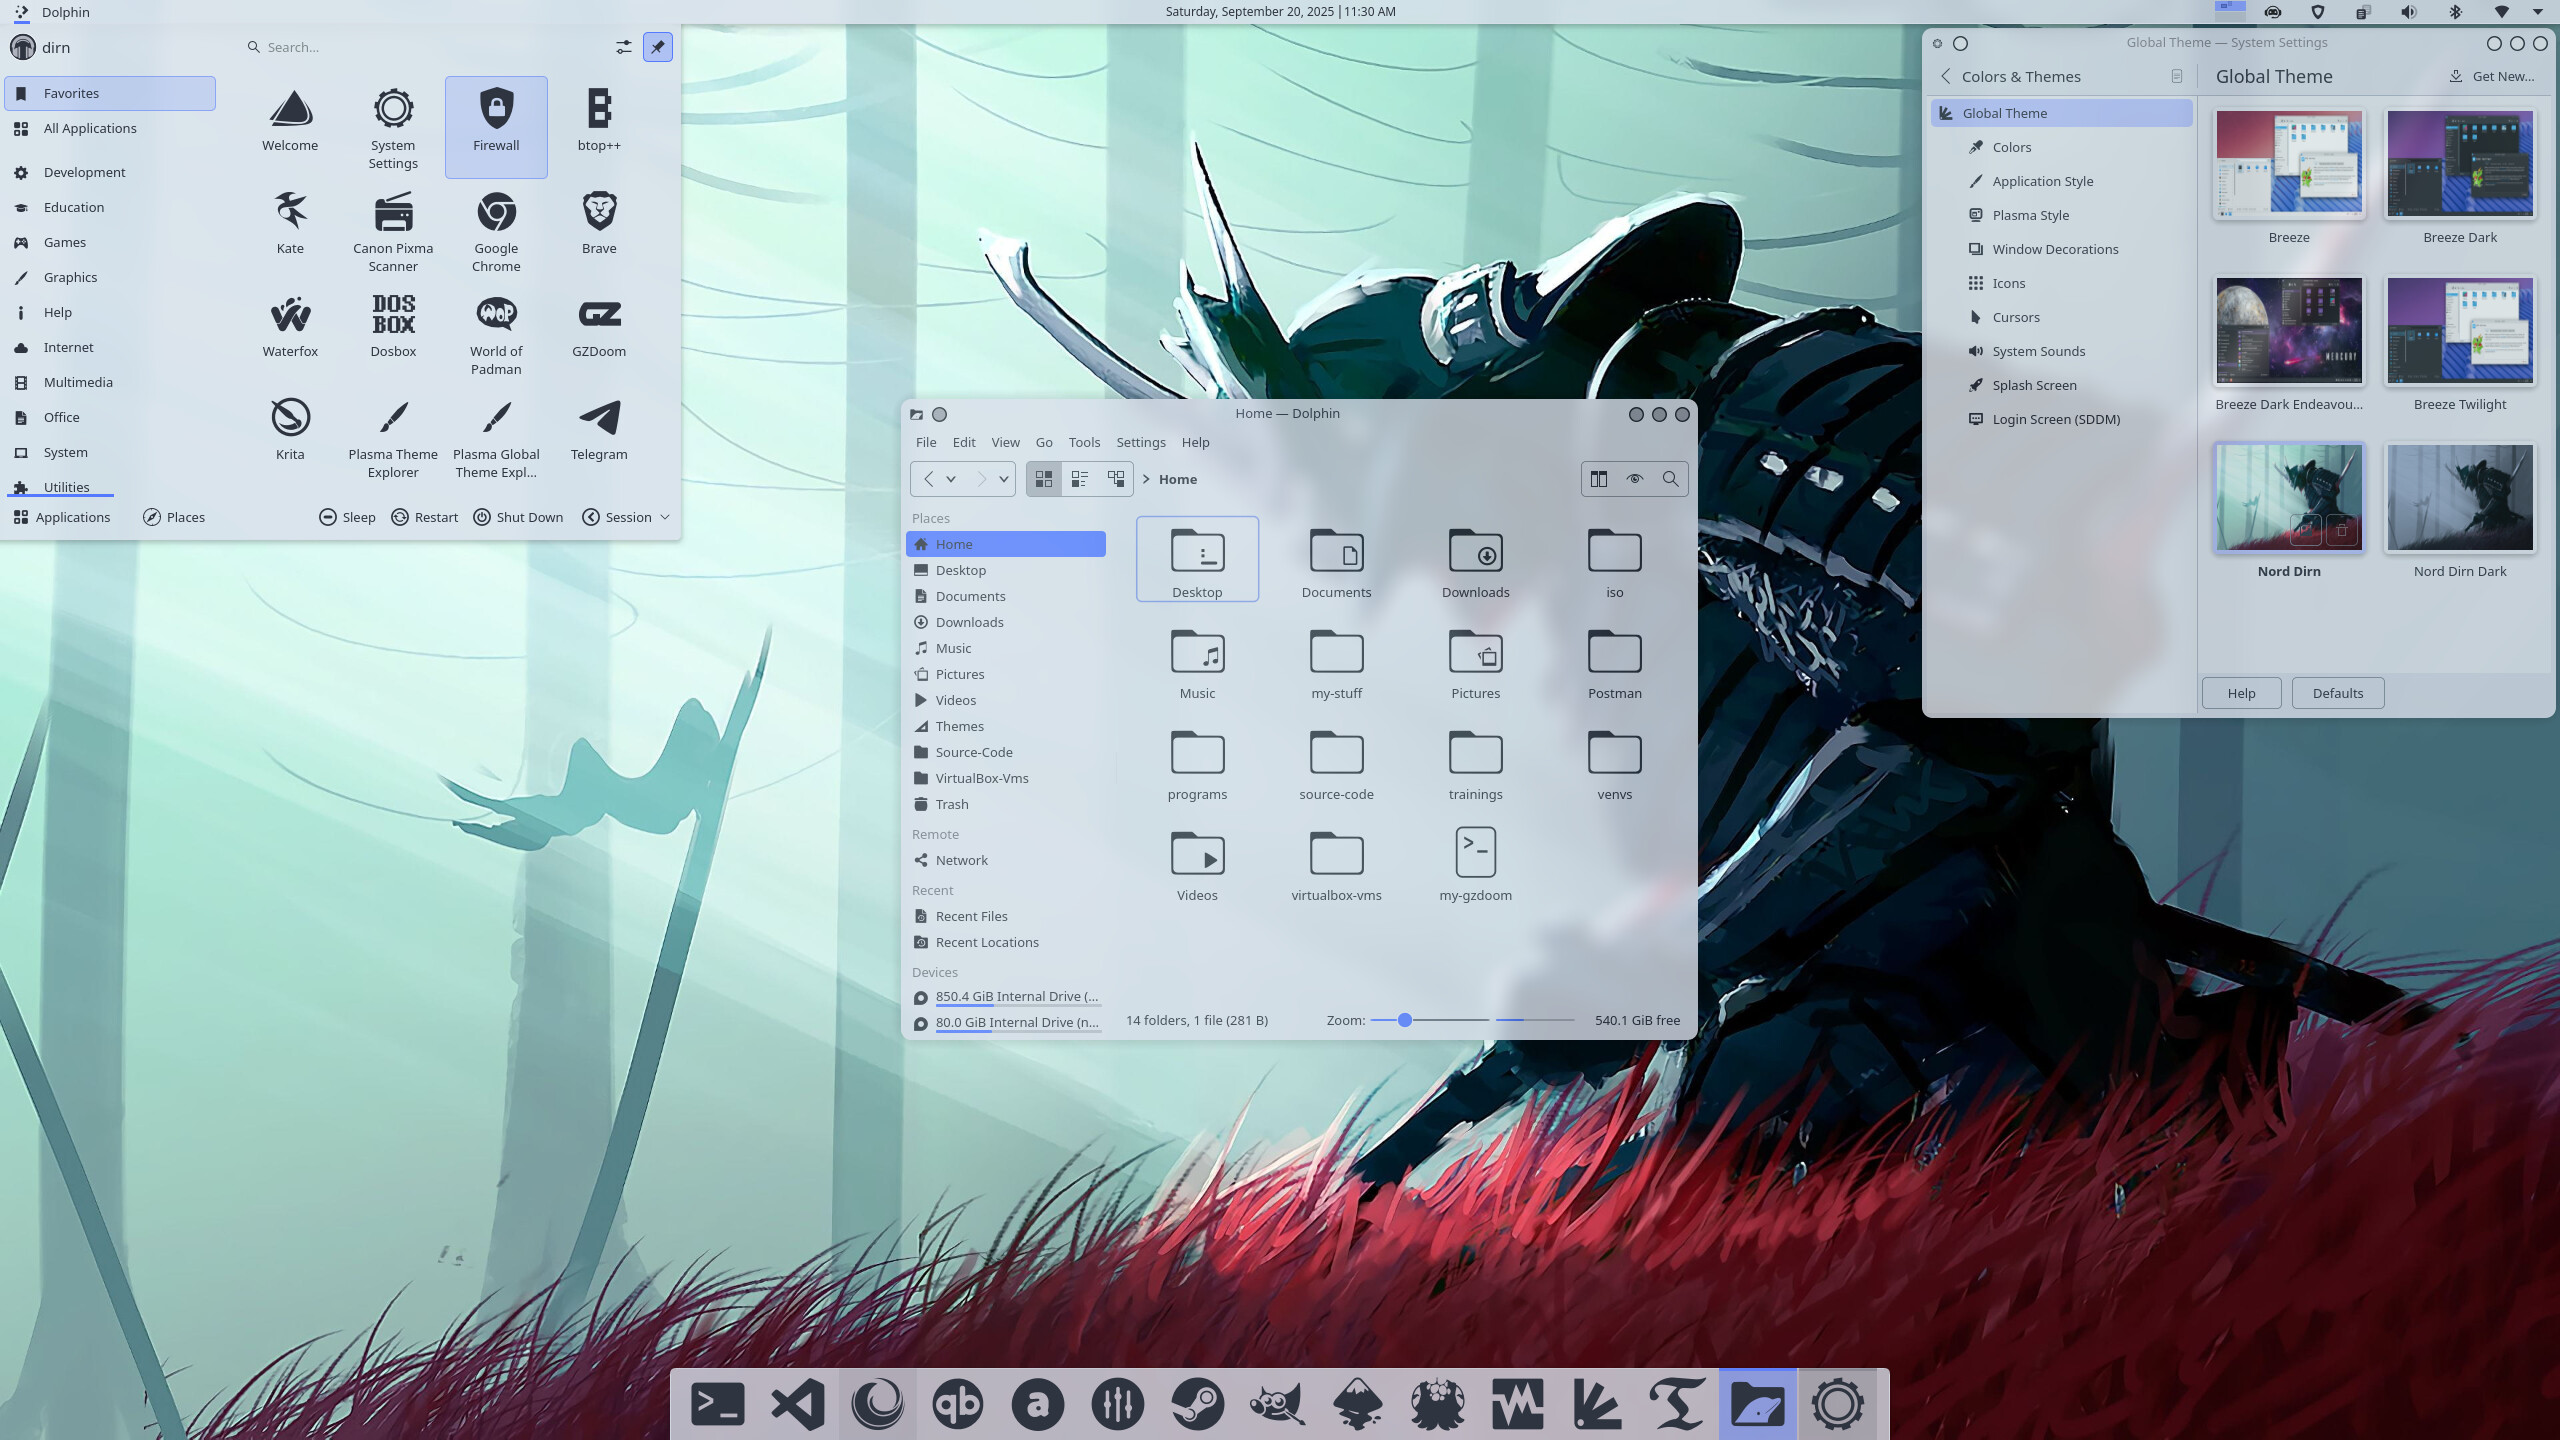This screenshot has width=2560, height=1440.
Task: Toggle hidden files with the eye icon
Action: click(1634, 479)
